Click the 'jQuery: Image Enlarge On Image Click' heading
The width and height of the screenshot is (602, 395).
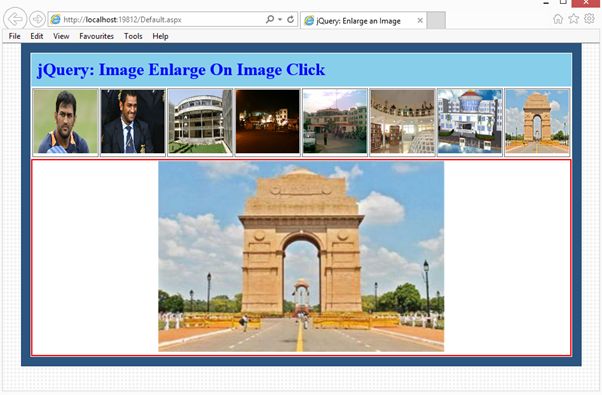(x=181, y=70)
